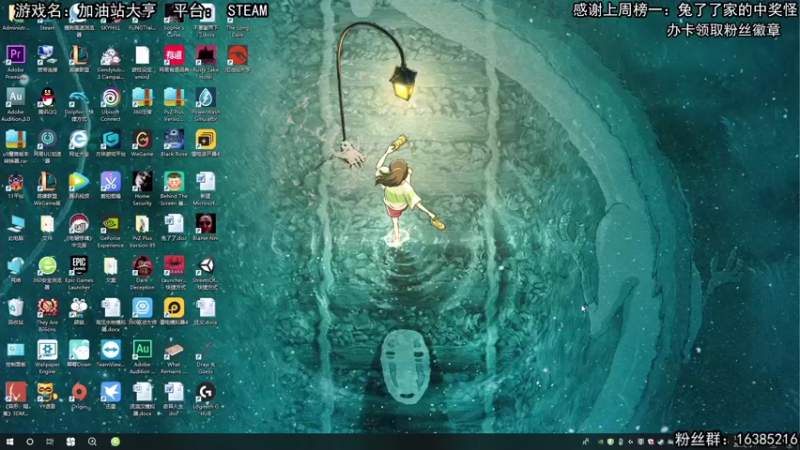Image resolution: width=800 pixels, height=450 pixels.
Task: Open Adobe Audition 3.0 desktop icon
Action: [x=15, y=97]
